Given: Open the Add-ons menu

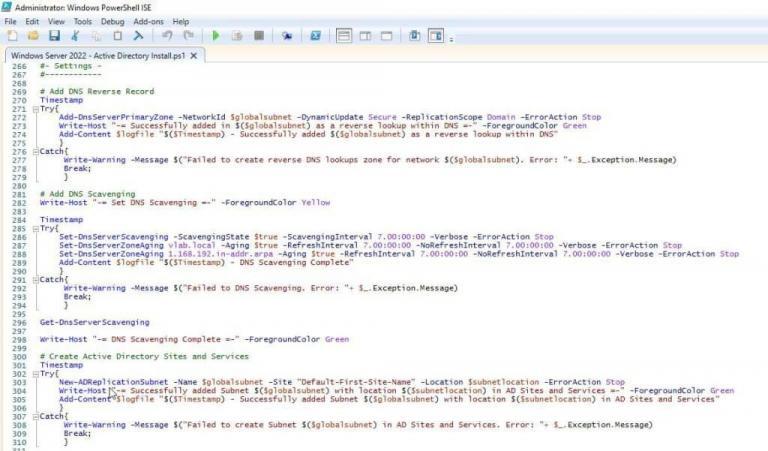Looking at the screenshot, I should (x=146, y=21).
